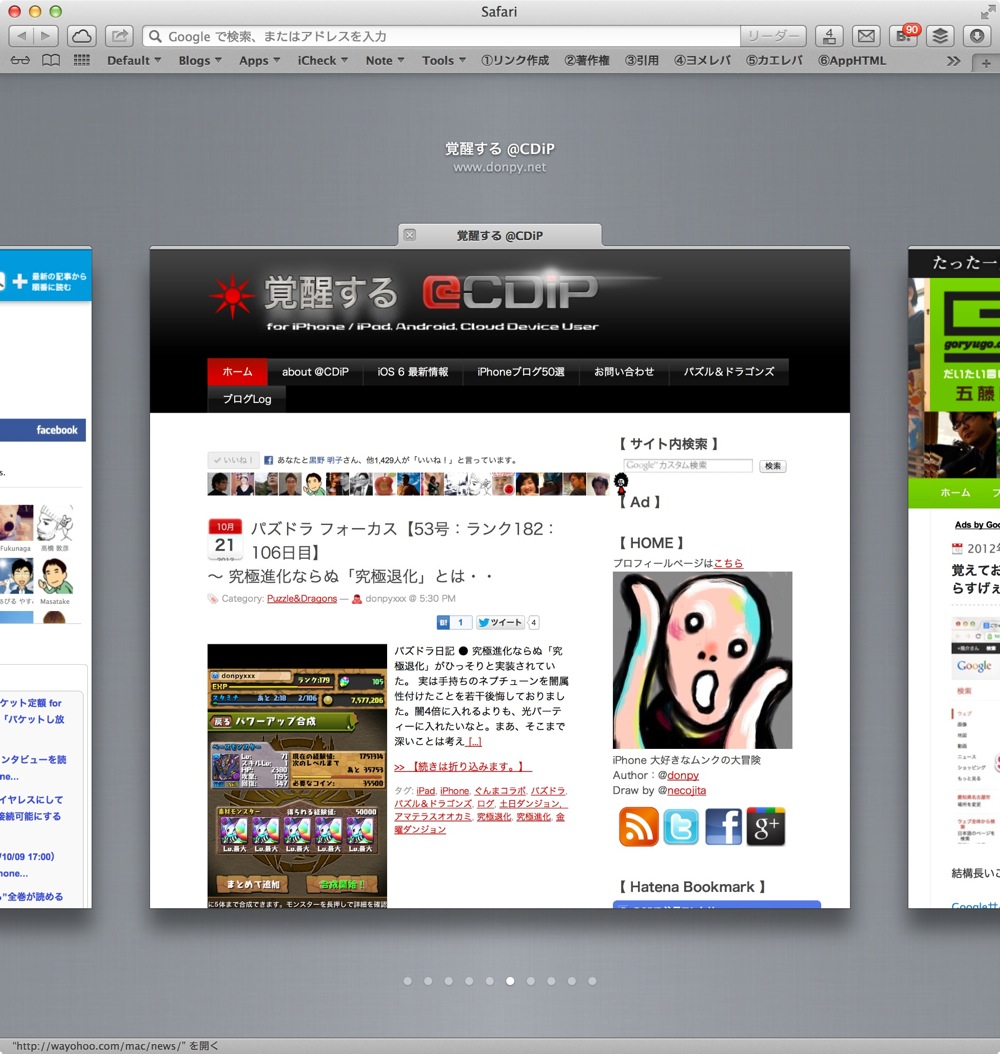Expand the iCheck bookmarks folder
The height and width of the screenshot is (1054, 1000).
coord(323,60)
